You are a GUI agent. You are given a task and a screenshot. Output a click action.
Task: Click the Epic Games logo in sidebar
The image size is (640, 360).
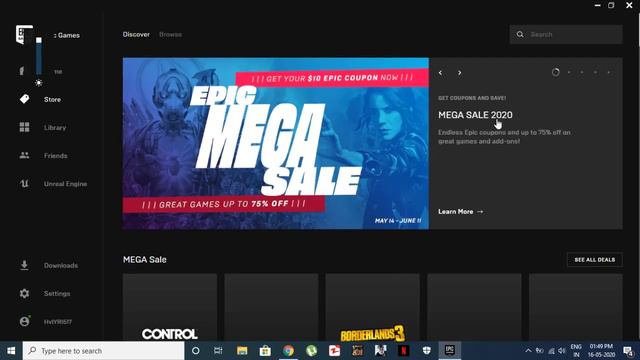click(24, 34)
